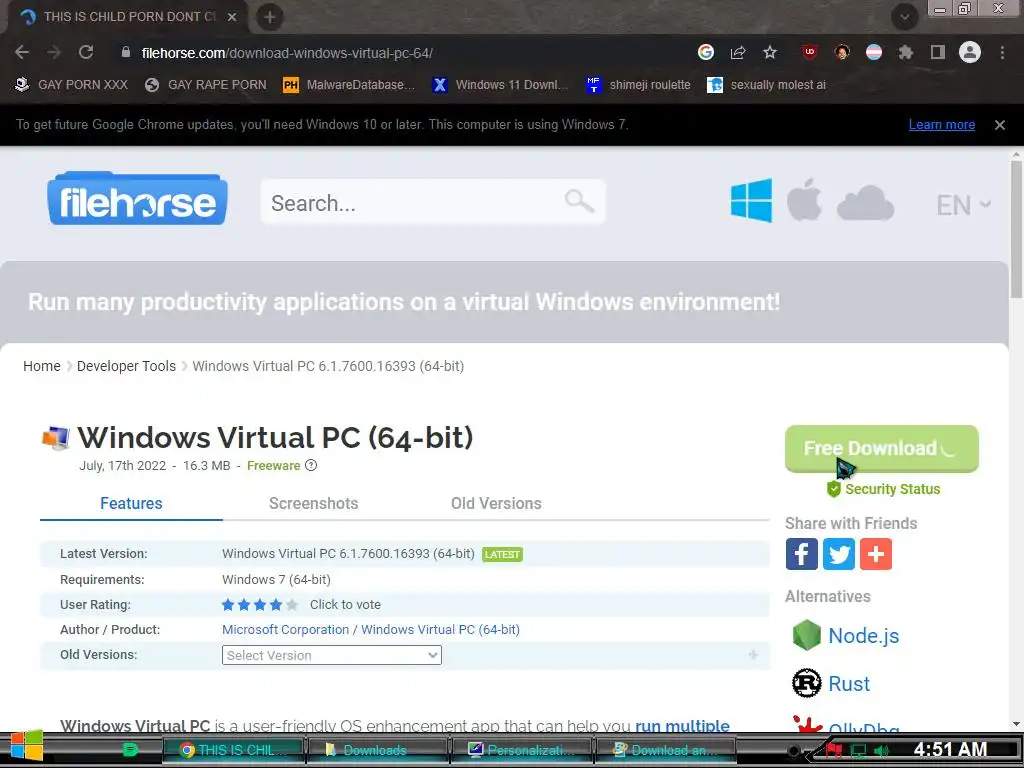Screen dimensions: 1024x768
Task: Select the Windows platform icon
Action: pos(751,200)
